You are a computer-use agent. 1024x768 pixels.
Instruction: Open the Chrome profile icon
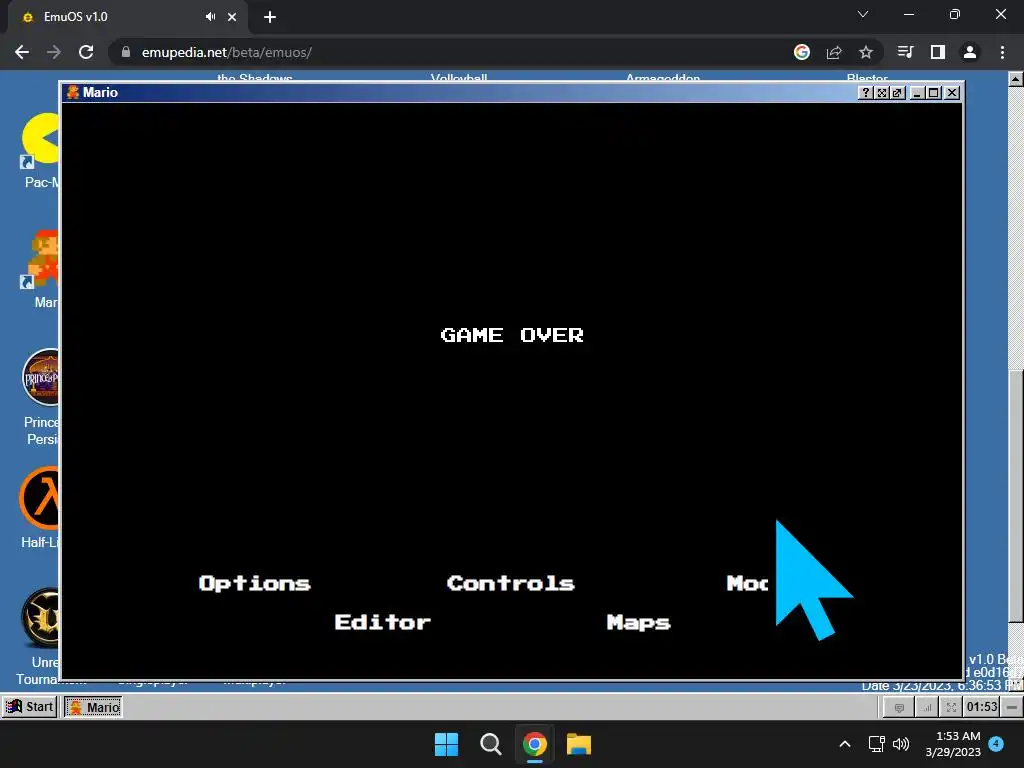(970, 52)
